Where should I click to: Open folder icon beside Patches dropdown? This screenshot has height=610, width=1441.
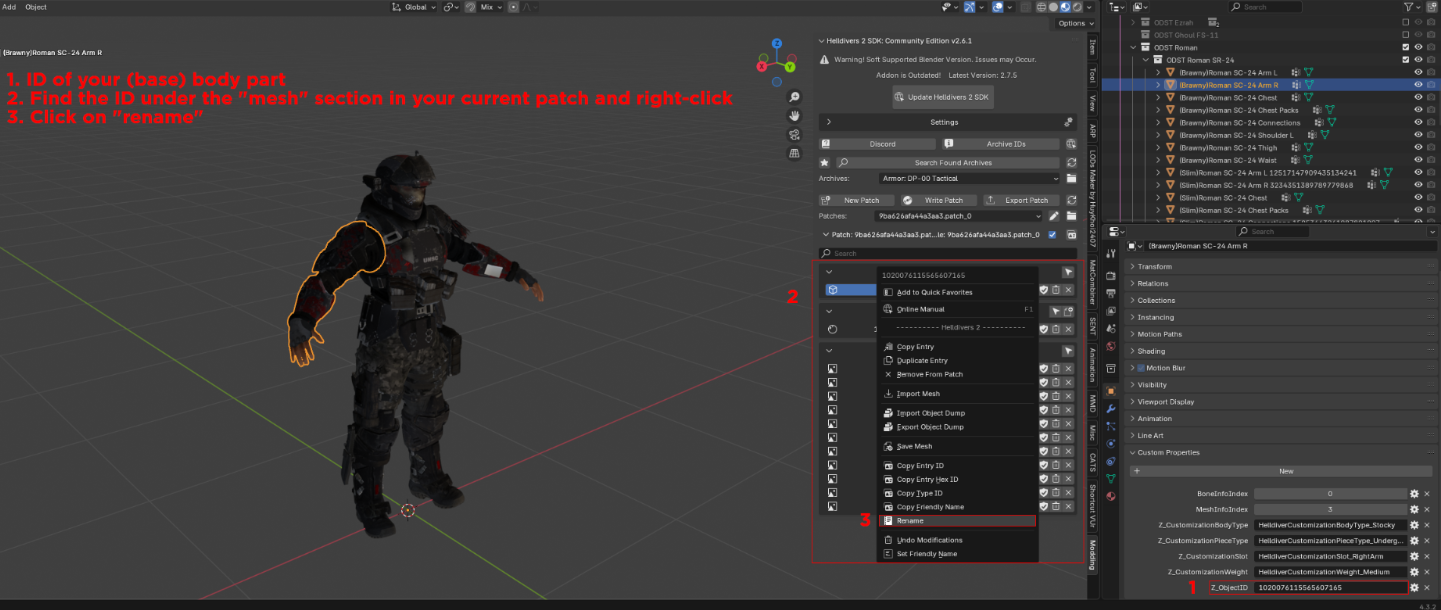click(x=1071, y=216)
